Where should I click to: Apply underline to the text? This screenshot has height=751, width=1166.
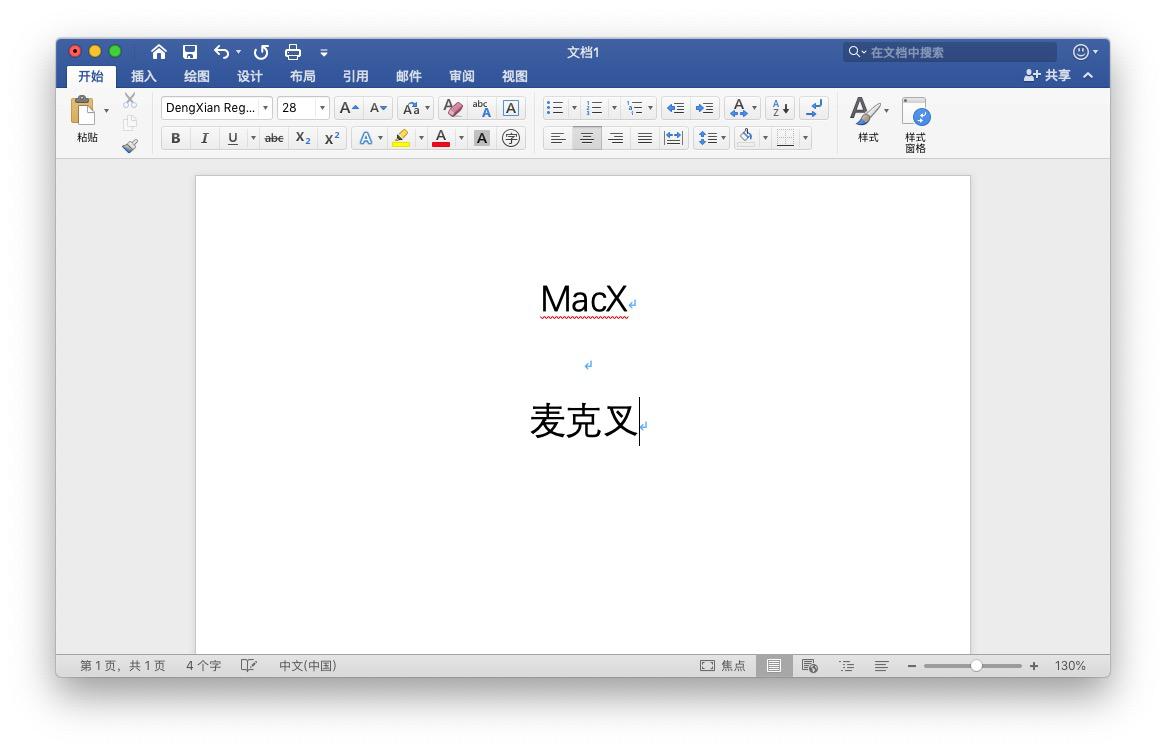231,138
